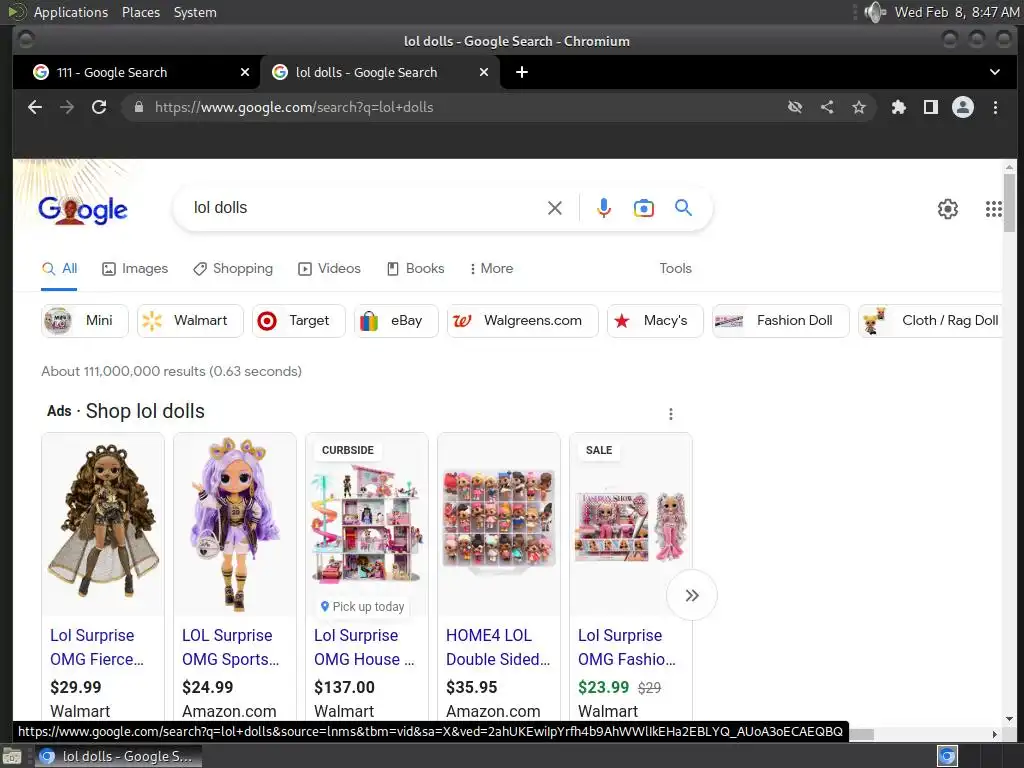Open 'HOME4 LOL Double Sided' link
Screen dimensions: 1024x768
pyautogui.click(x=498, y=647)
